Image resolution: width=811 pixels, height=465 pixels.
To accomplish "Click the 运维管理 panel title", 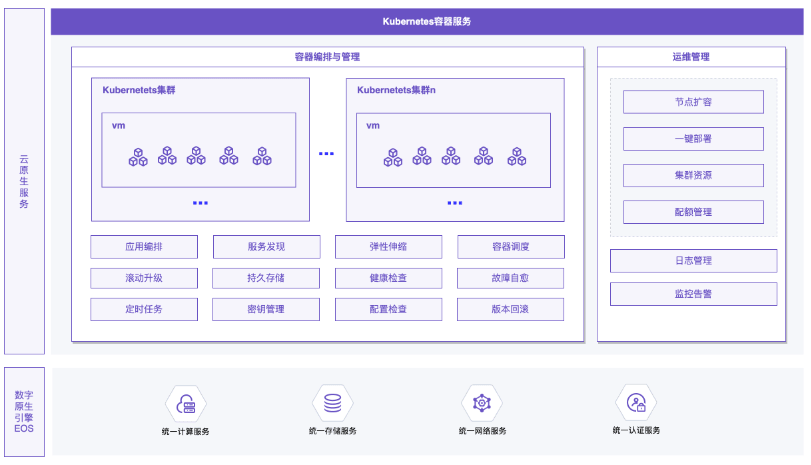I will (x=691, y=57).
